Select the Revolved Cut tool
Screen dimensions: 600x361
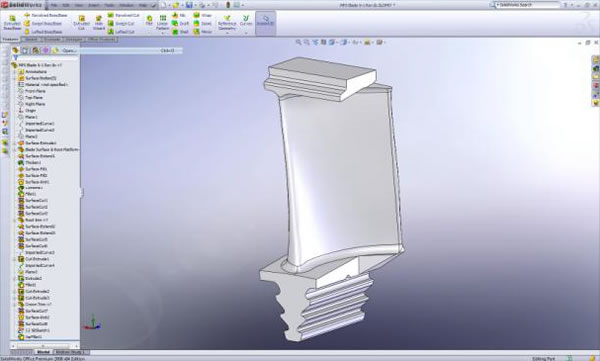click(123, 15)
